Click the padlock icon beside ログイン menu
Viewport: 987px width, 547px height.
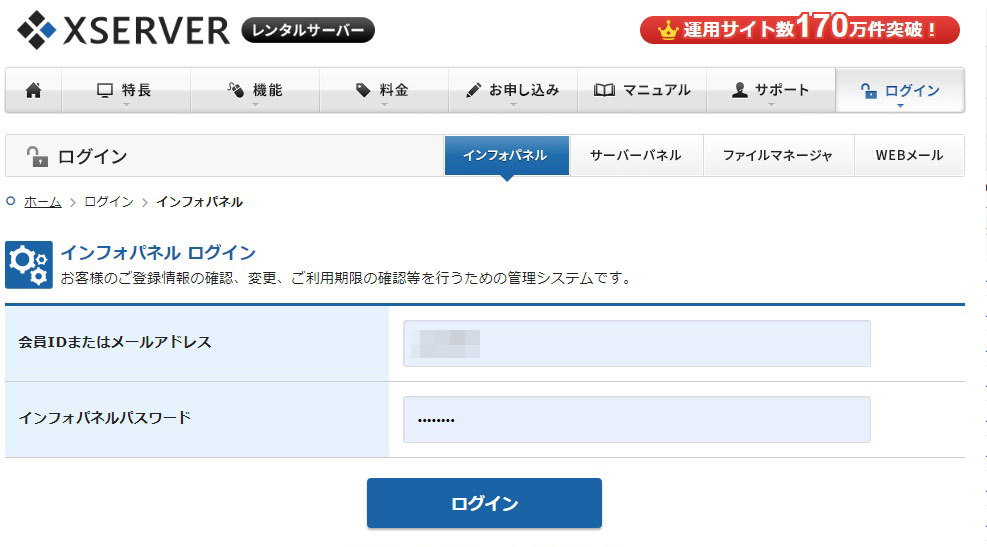(x=869, y=91)
